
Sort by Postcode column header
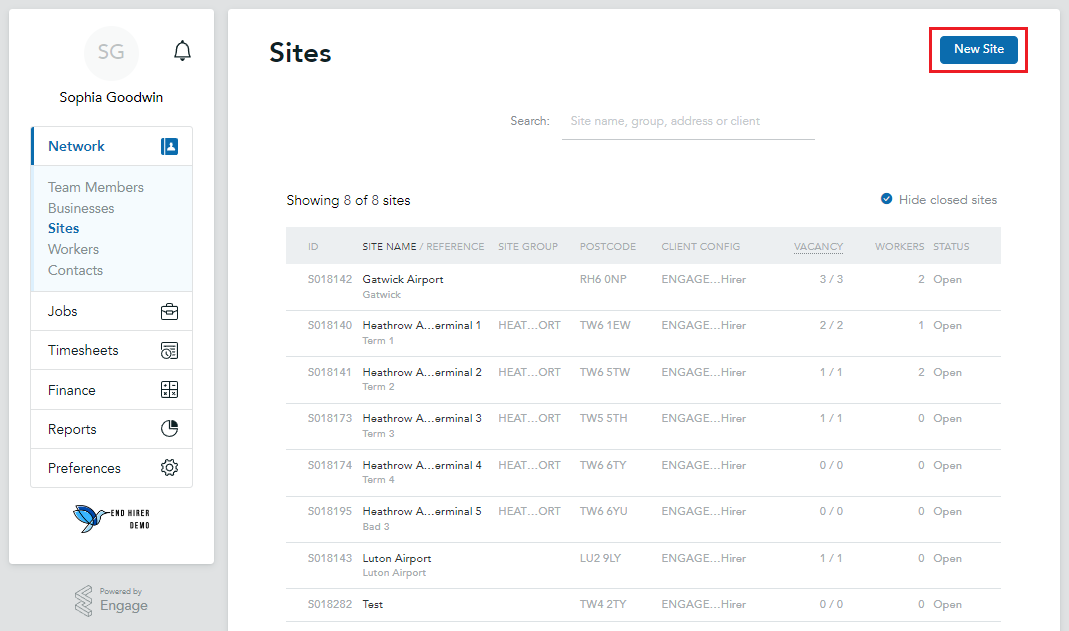point(607,247)
